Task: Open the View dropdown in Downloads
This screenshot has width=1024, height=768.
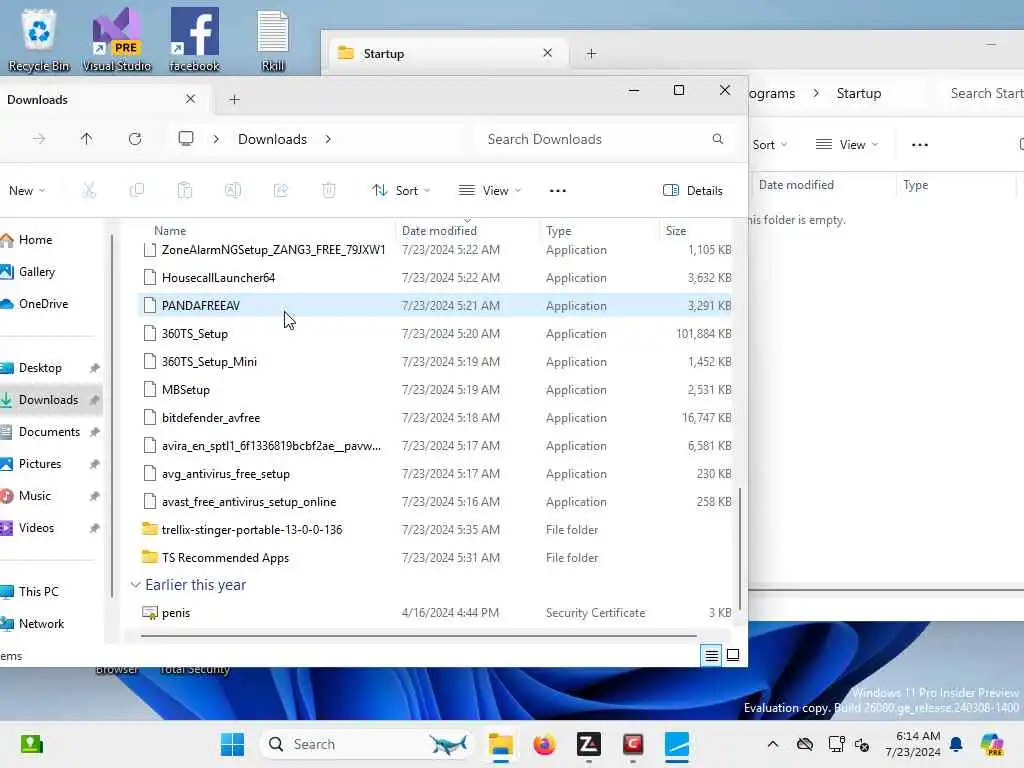Action: click(x=490, y=191)
